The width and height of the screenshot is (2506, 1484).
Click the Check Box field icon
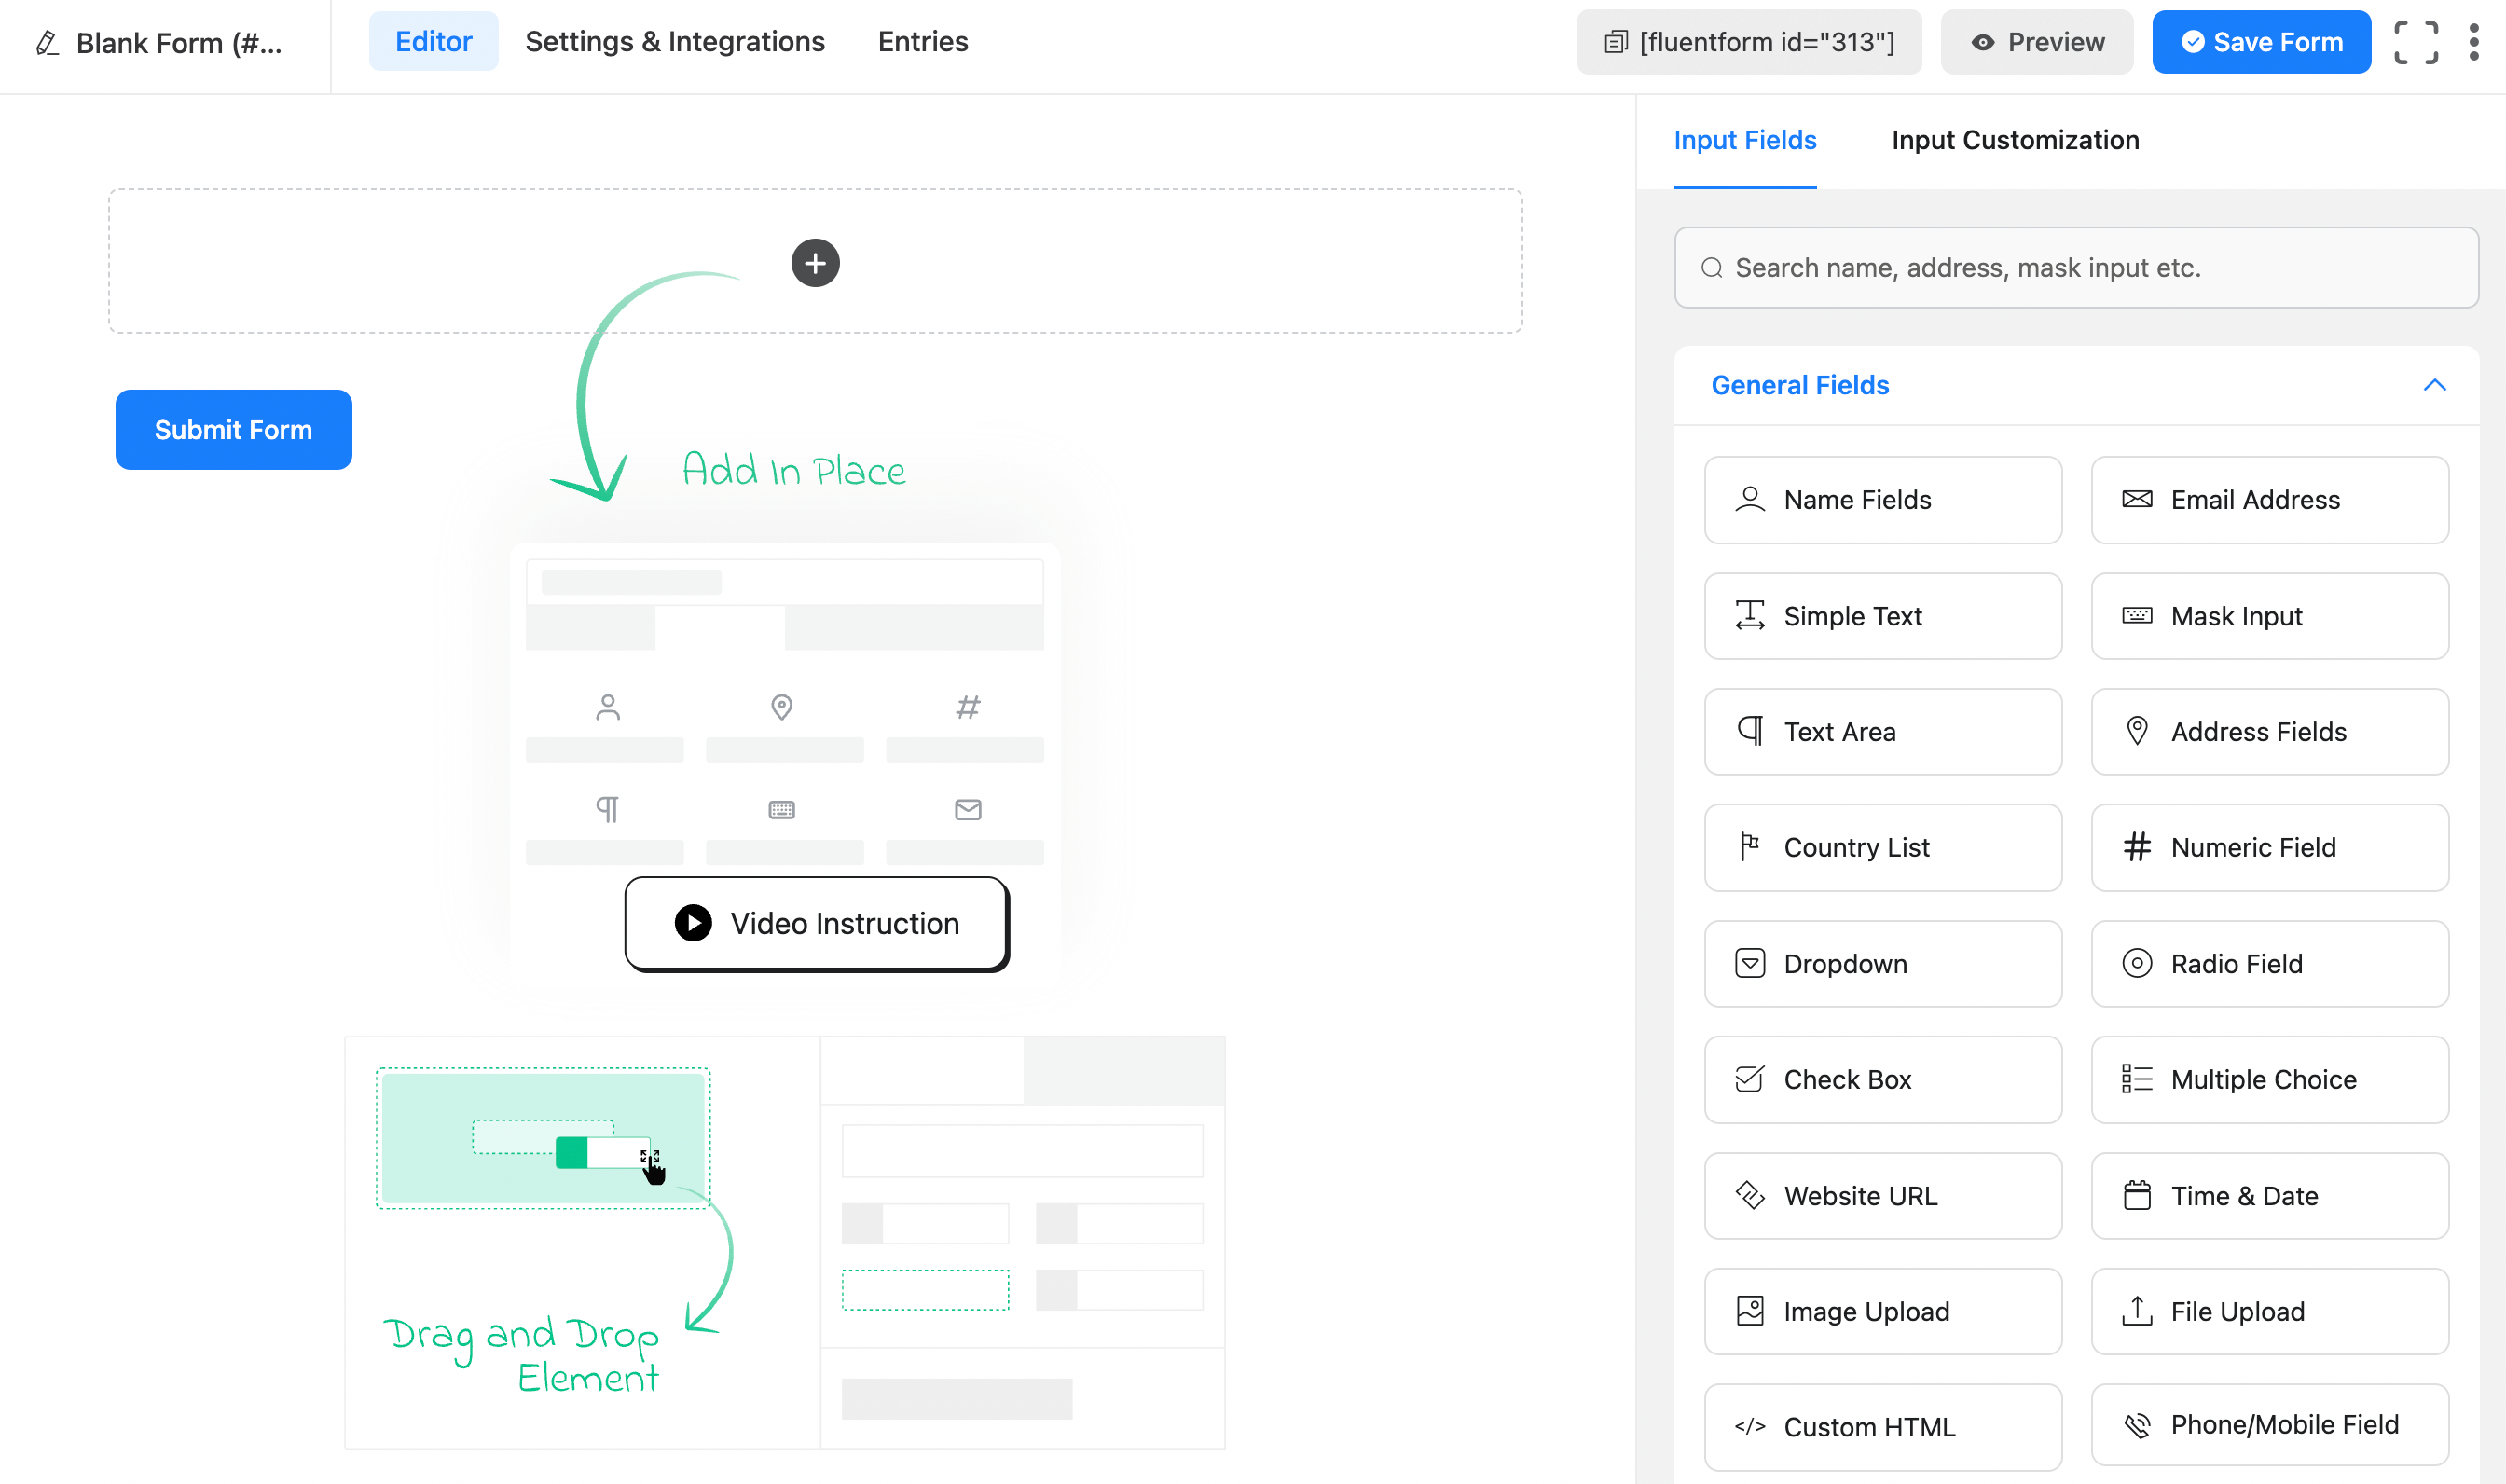pyautogui.click(x=1750, y=1079)
